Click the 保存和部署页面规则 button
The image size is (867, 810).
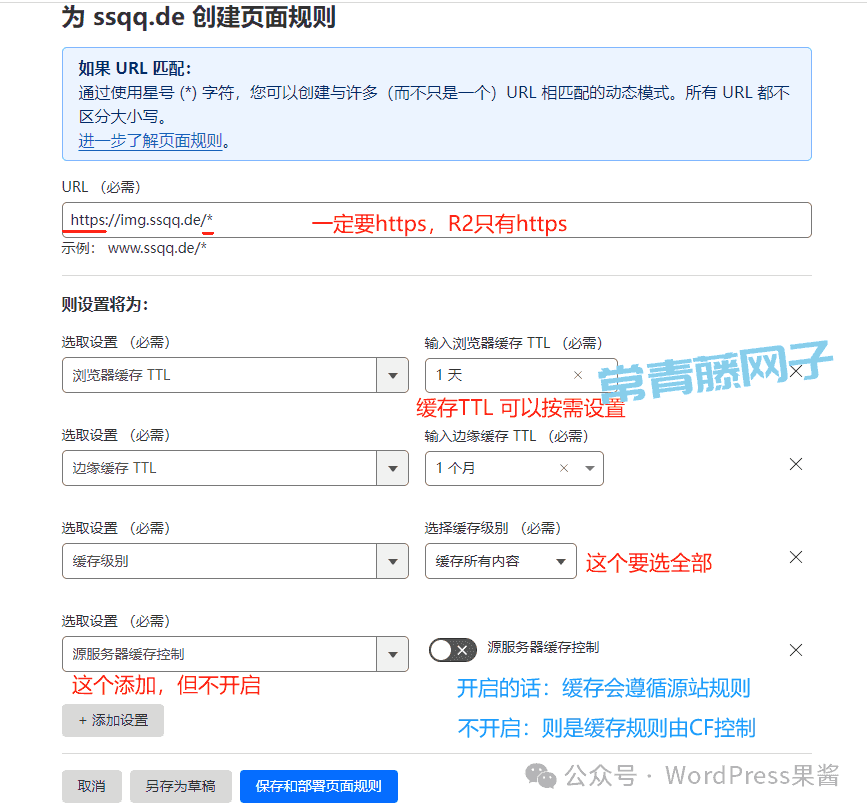pyautogui.click(x=318, y=786)
